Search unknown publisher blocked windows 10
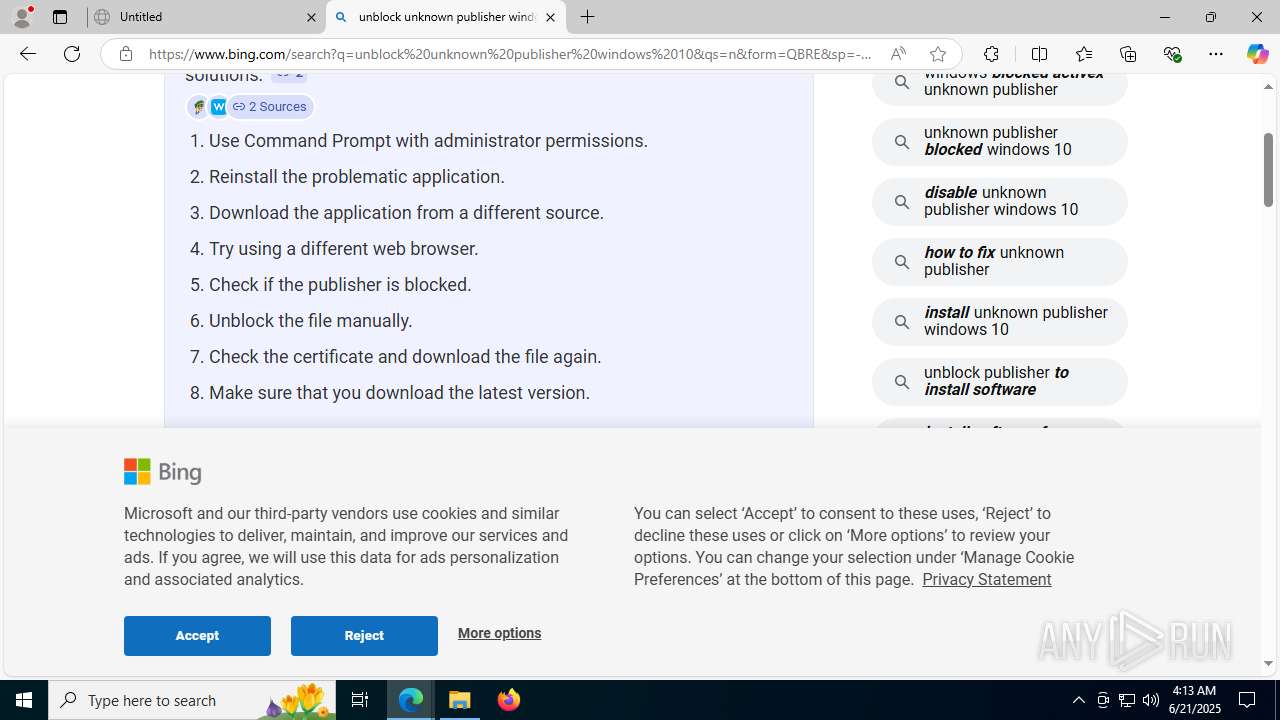This screenshot has width=1280, height=720. tap(999, 142)
